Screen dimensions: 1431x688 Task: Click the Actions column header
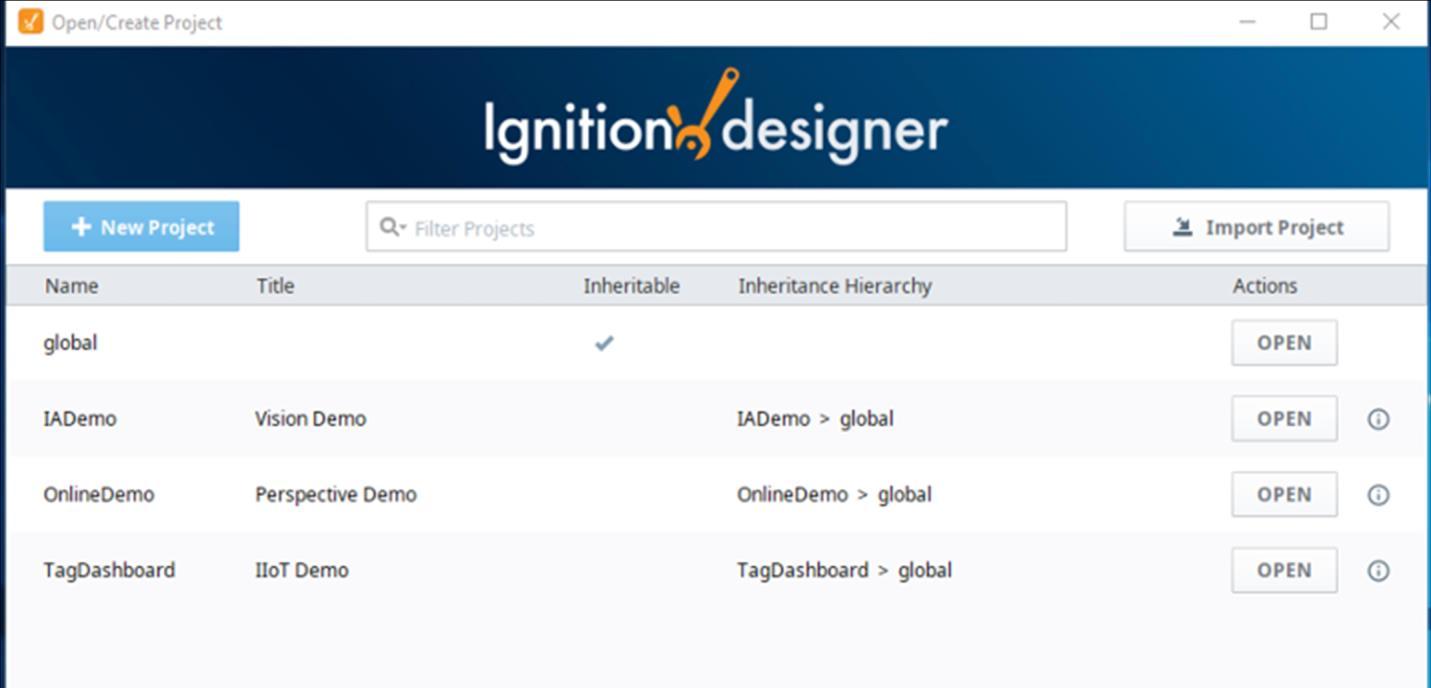(1265, 286)
